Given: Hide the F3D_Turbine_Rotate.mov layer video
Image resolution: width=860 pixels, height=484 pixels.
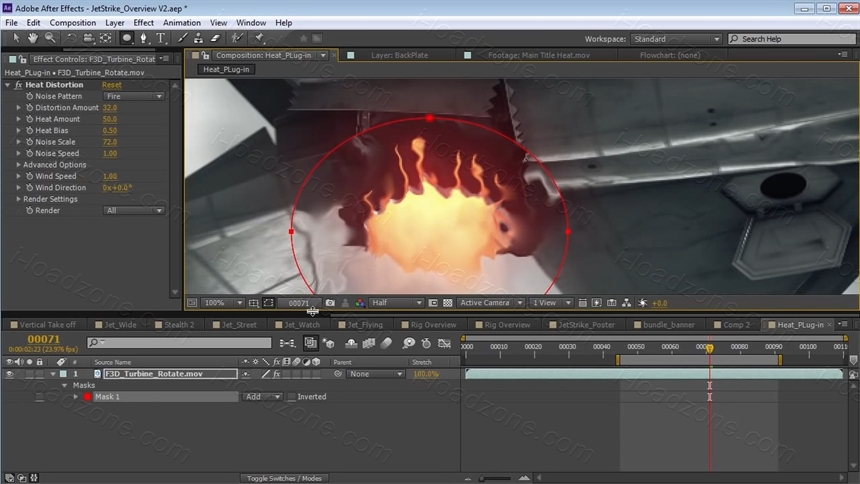Looking at the screenshot, I should pyautogui.click(x=9, y=374).
